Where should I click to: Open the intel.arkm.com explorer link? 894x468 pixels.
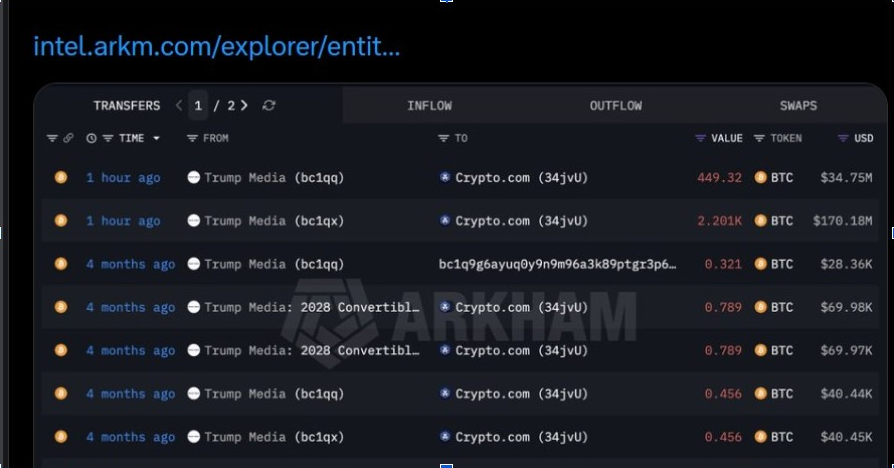pyautogui.click(x=217, y=46)
